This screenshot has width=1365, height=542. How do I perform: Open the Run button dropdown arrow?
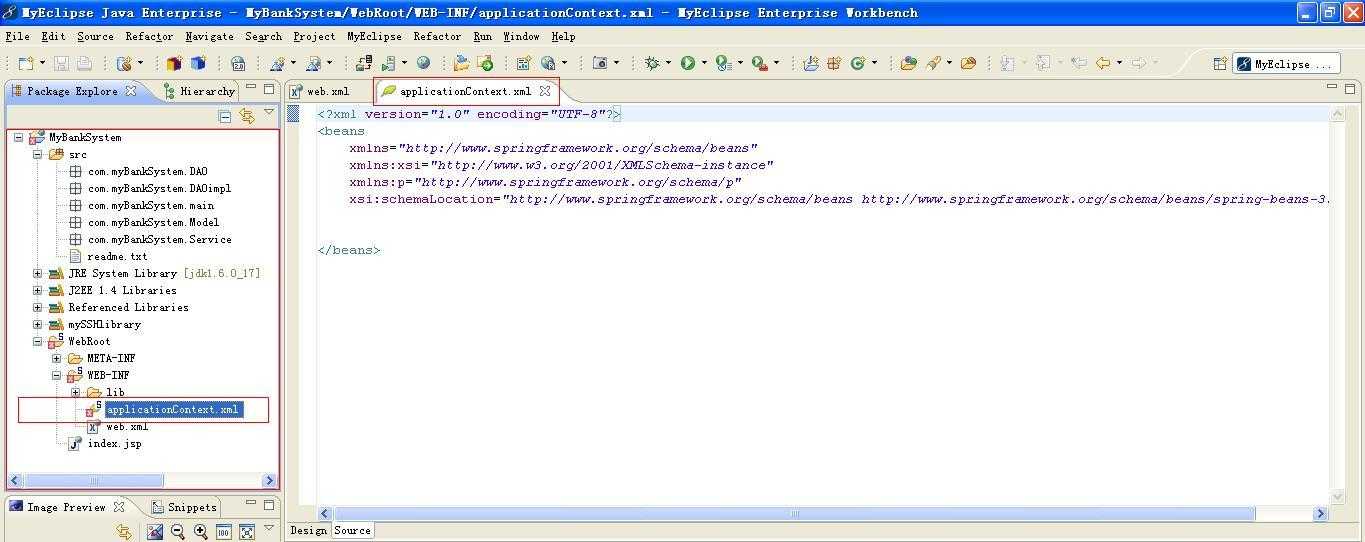tap(704, 63)
